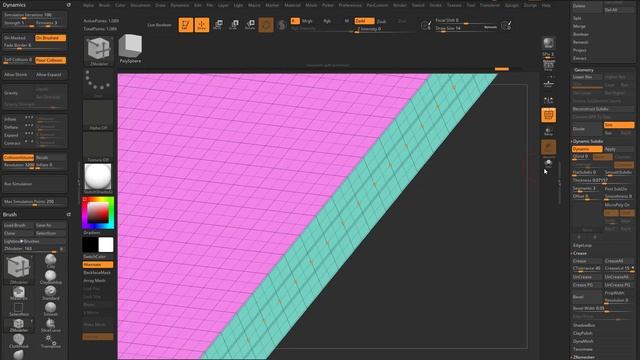Viewport: 640px width, 360px height.
Task: Click the brush icon right of Dynamic
Action: (506, 25)
